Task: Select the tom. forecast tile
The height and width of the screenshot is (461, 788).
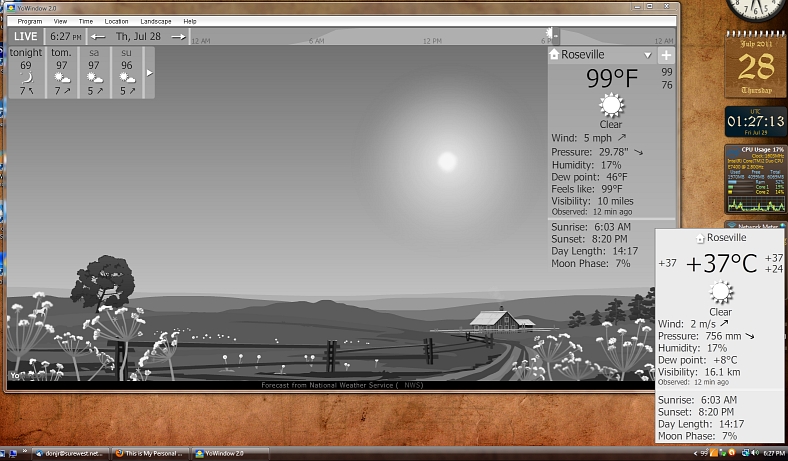Action: pos(62,72)
